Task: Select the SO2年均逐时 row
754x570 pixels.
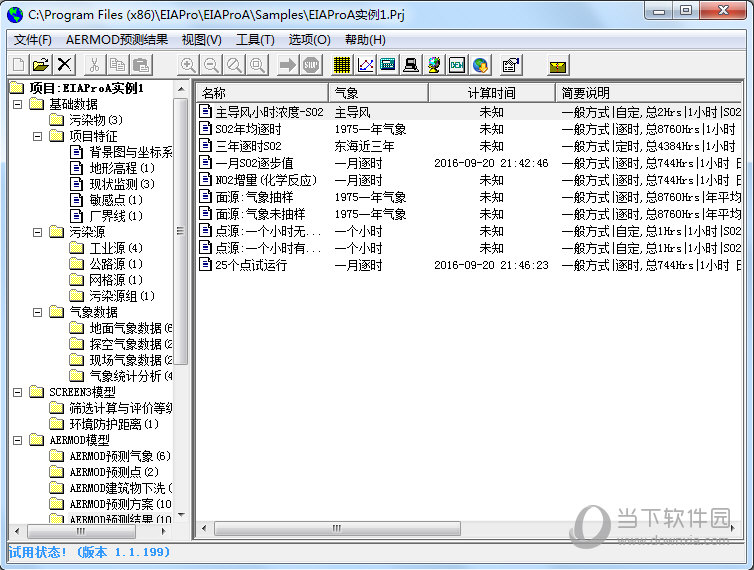Action: (x=469, y=129)
